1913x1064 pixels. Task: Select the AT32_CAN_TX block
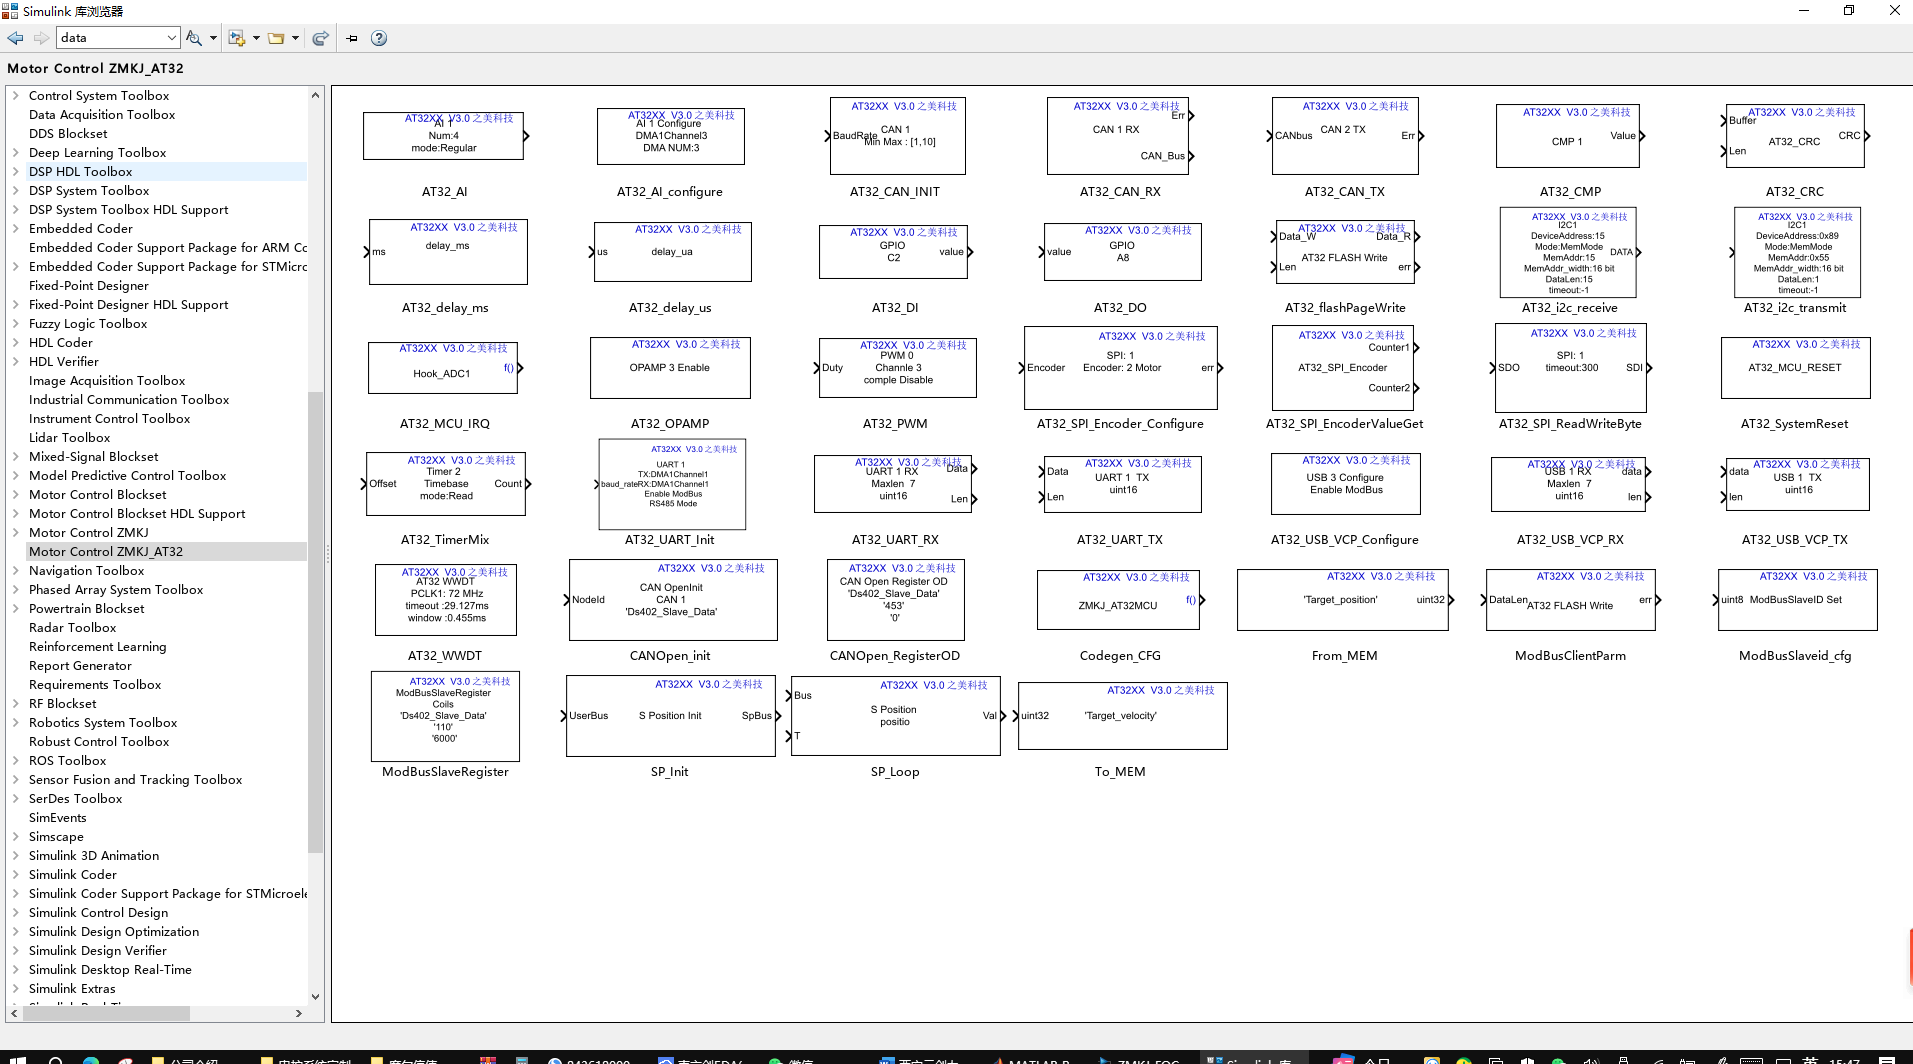point(1345,136)
